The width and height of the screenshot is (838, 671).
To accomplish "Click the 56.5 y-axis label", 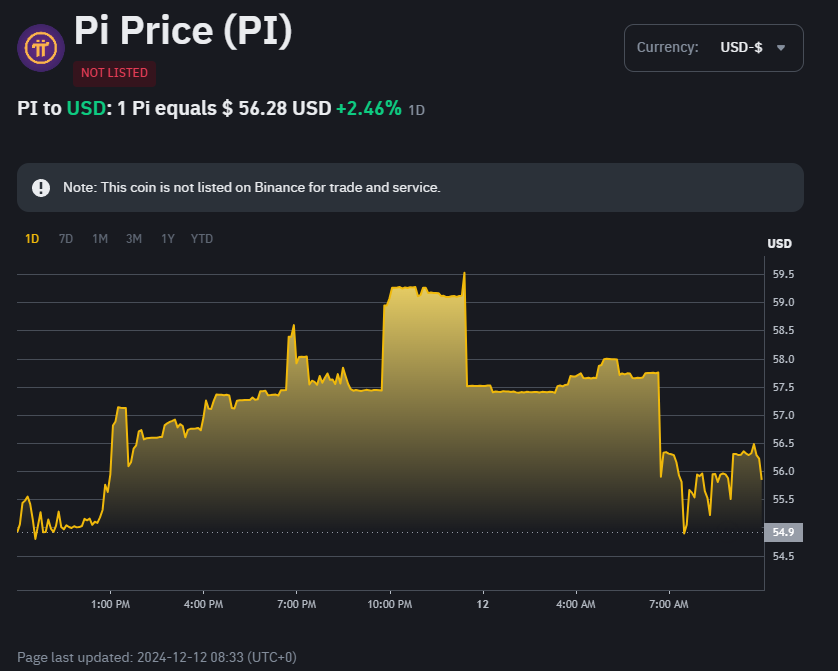I will coord(783,443).
